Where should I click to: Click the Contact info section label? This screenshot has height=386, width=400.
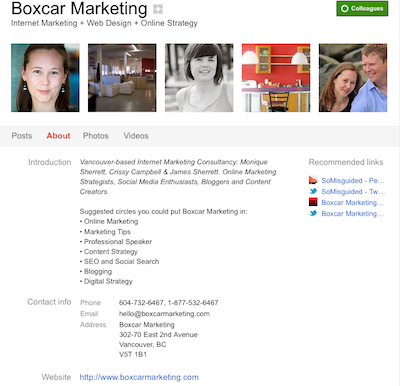pos(49,302)
